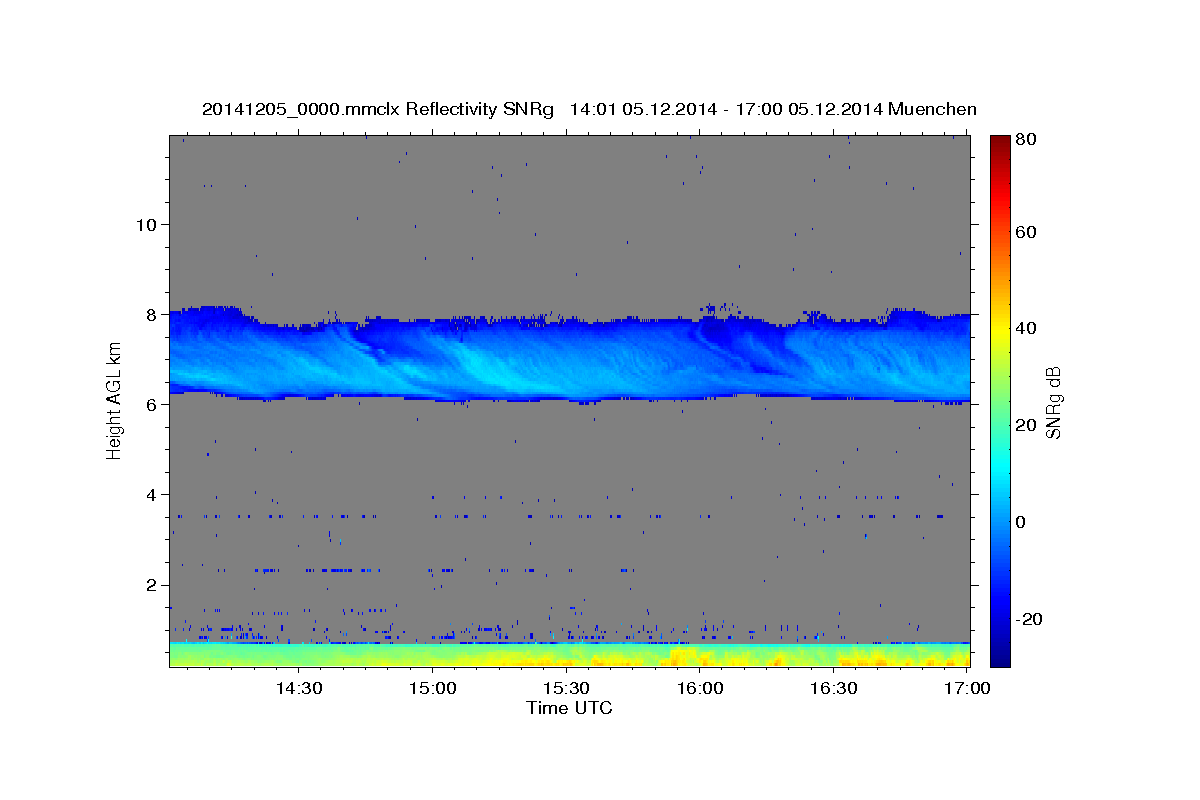Click the colorbar value 60
1200x800 pixels.
pyautogui.click(x=1027, y=232)
